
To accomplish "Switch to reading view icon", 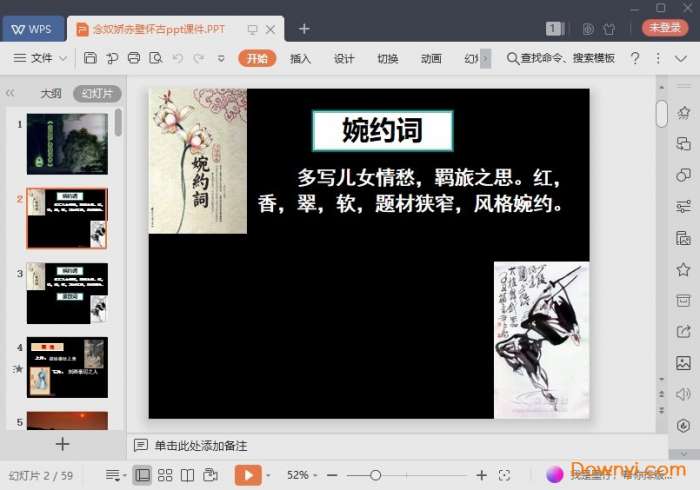I will [187, 475].
